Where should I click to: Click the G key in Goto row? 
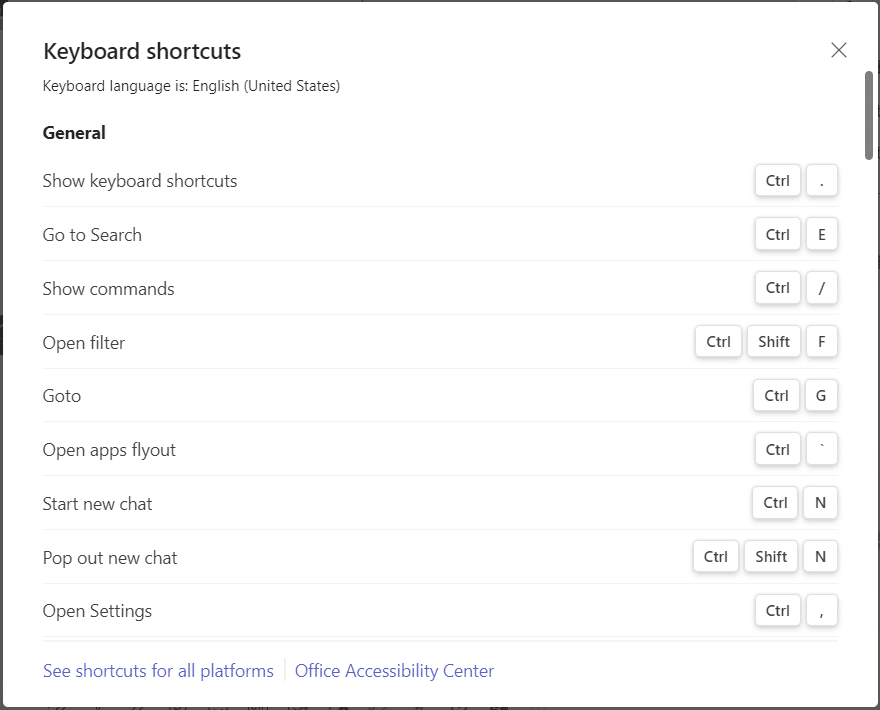(821, 395)
